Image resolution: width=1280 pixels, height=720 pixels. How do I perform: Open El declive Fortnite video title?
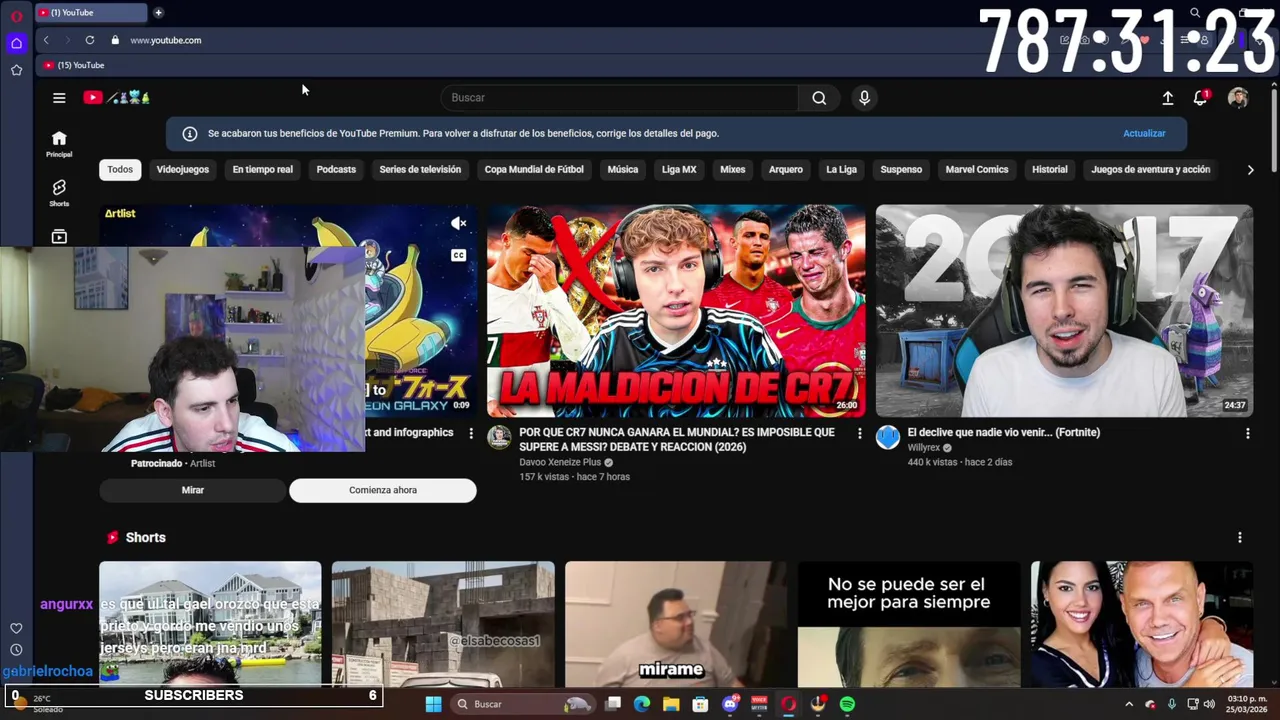point(1004,433)
